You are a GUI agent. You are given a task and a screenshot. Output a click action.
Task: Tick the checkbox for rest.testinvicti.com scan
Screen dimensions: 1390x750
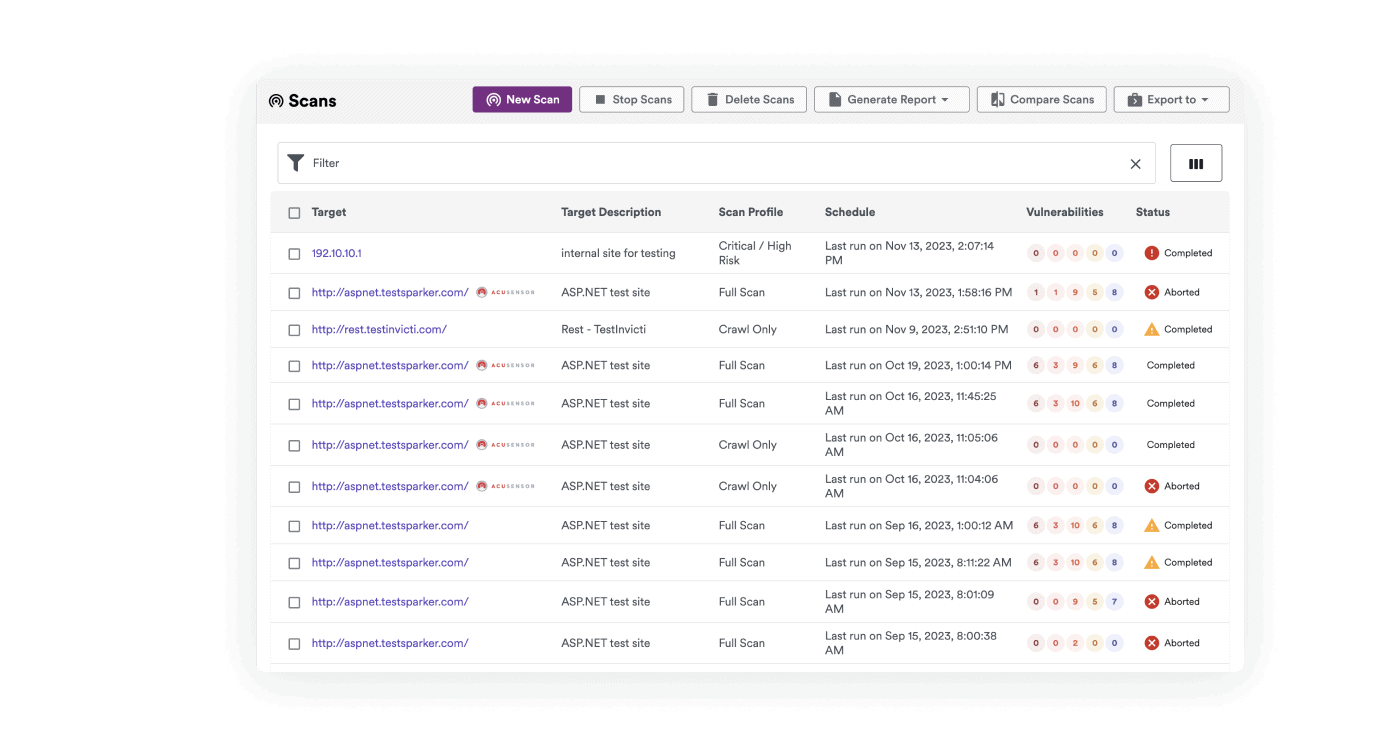click(x=294, y=330)
